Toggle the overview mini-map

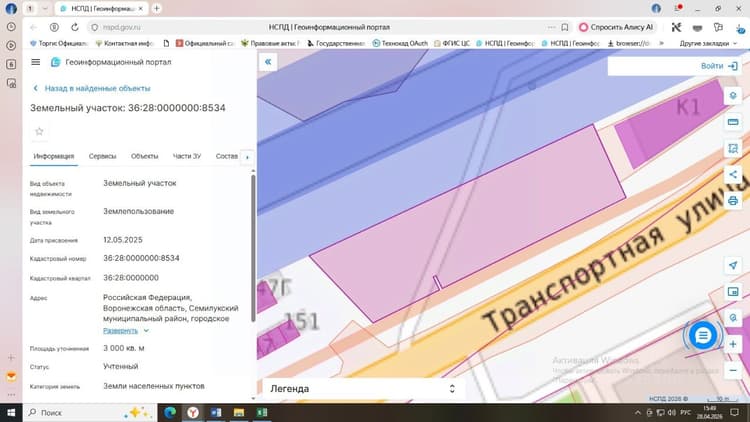click(x=733, y=291)
